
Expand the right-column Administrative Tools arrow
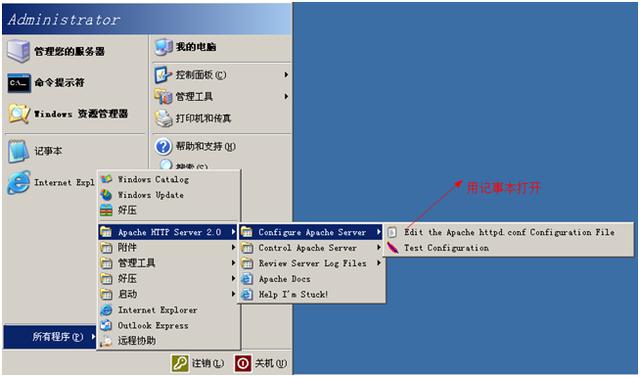(x=286, y=97)
